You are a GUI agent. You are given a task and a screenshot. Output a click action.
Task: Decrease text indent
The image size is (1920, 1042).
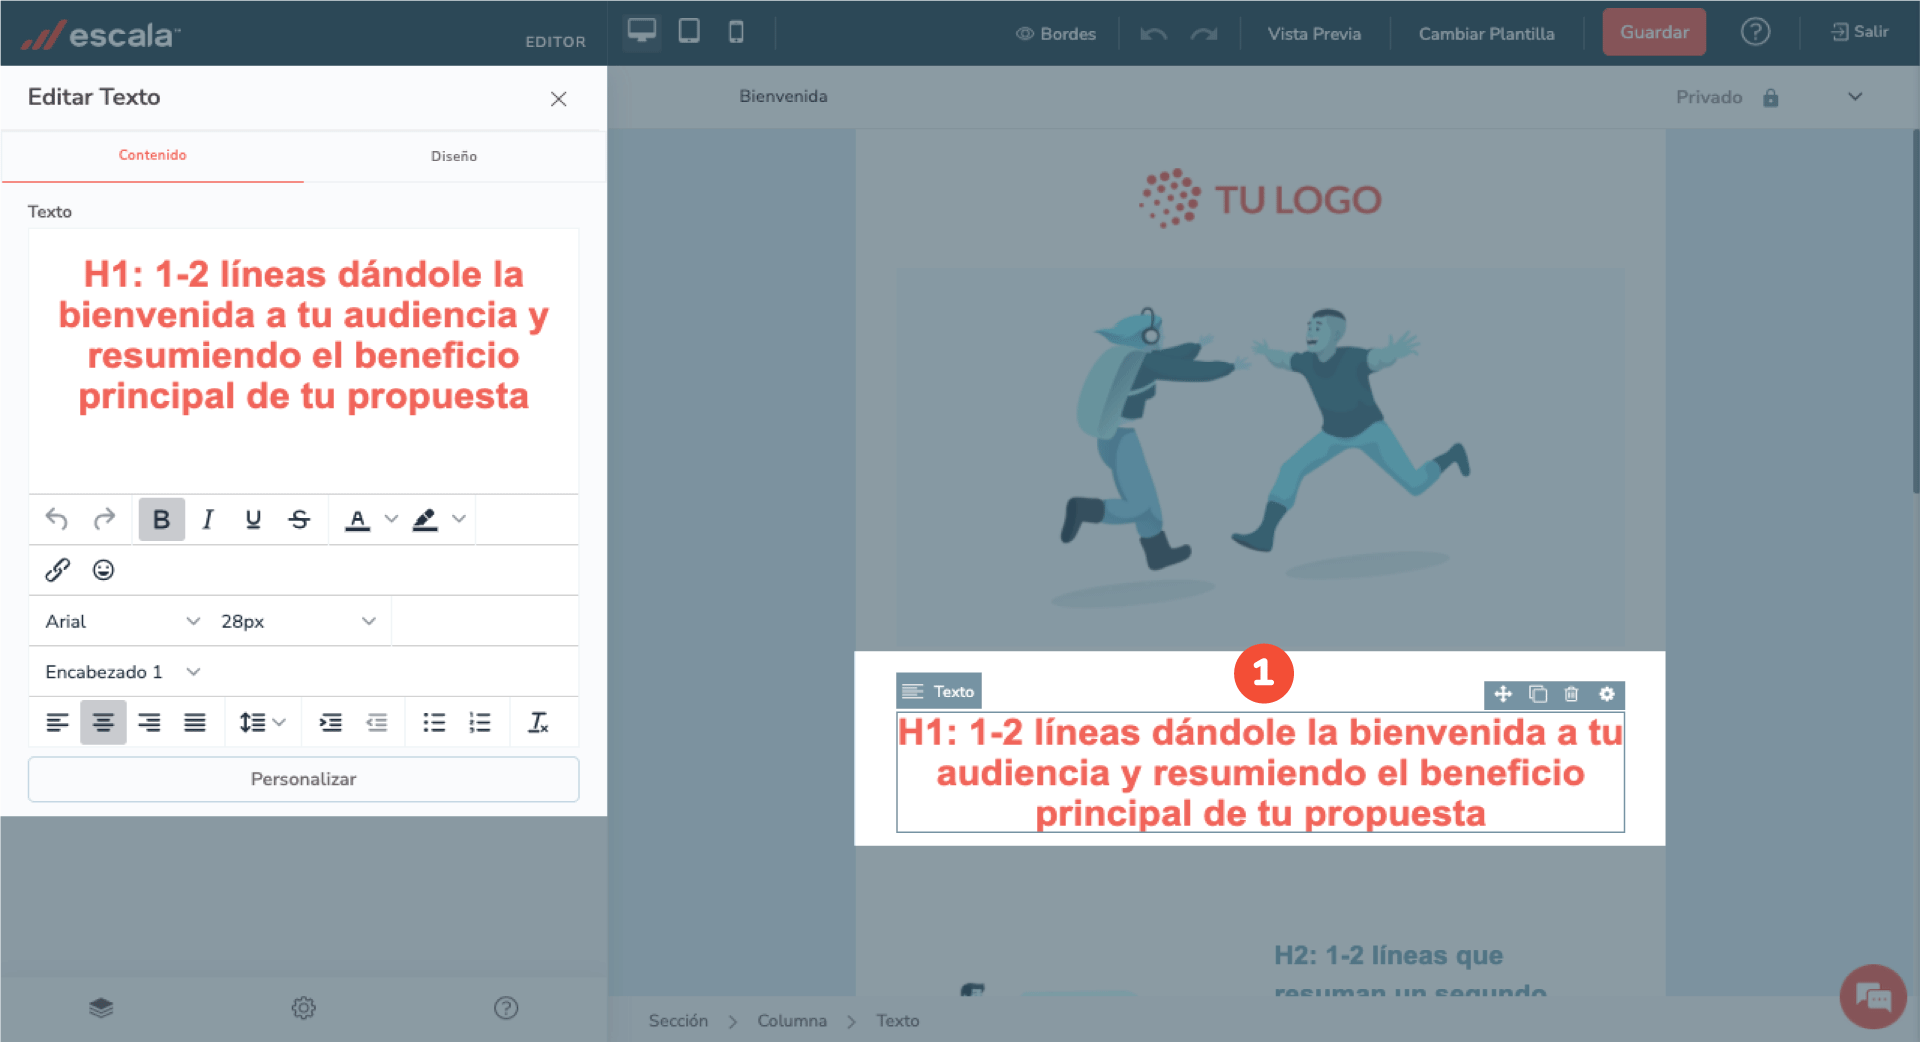376,722
